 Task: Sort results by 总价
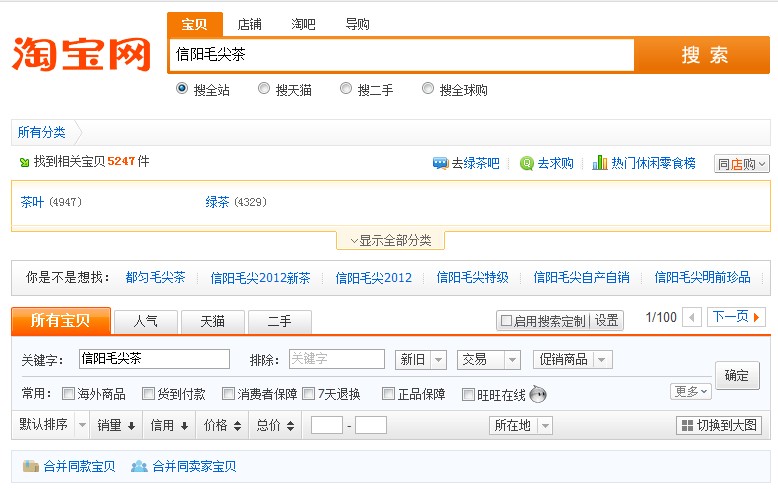coord(275,425)
